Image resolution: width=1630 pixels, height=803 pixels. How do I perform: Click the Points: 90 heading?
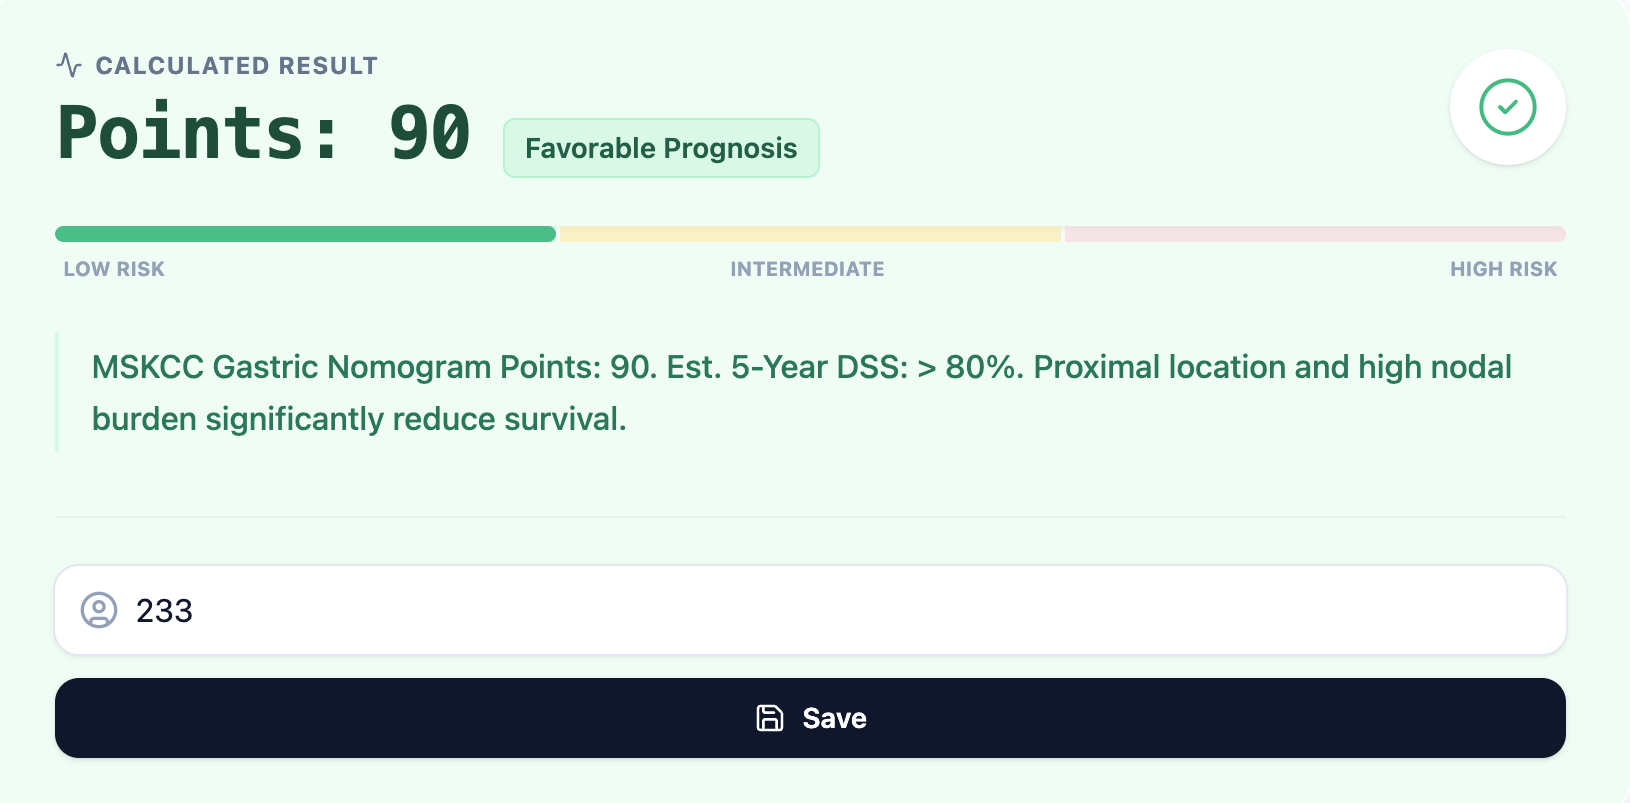[x=263, y=130]
